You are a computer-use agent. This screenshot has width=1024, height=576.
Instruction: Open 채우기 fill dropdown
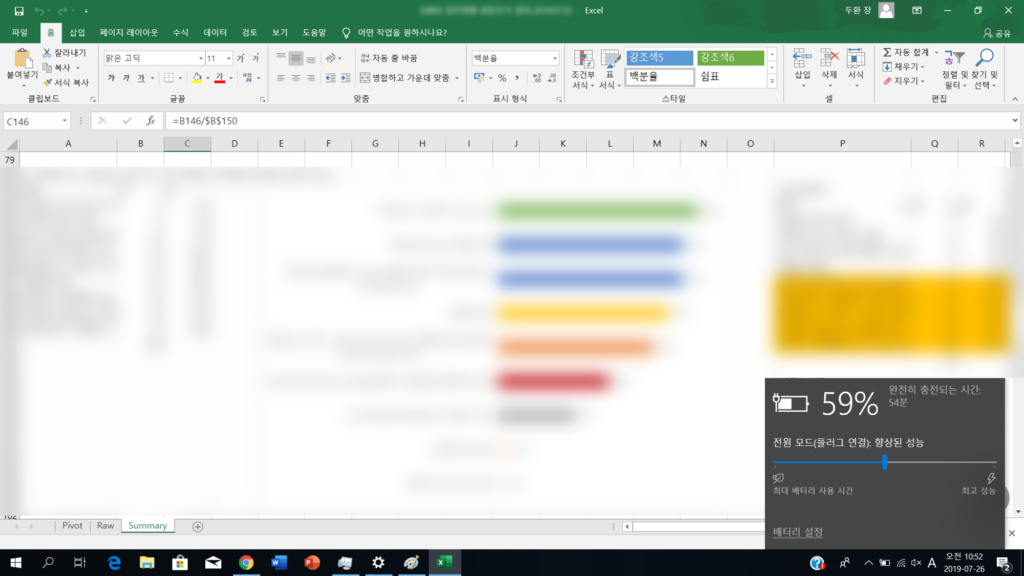904,67
